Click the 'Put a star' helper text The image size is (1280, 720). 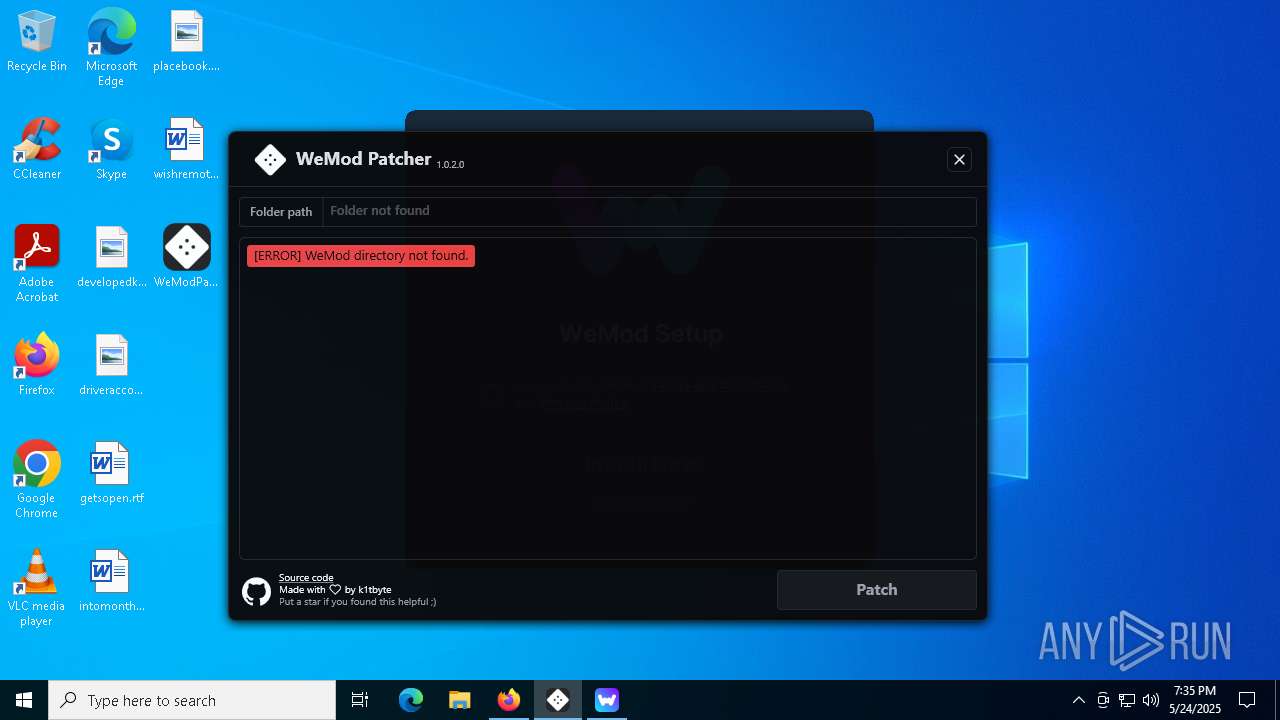[357, 602]
